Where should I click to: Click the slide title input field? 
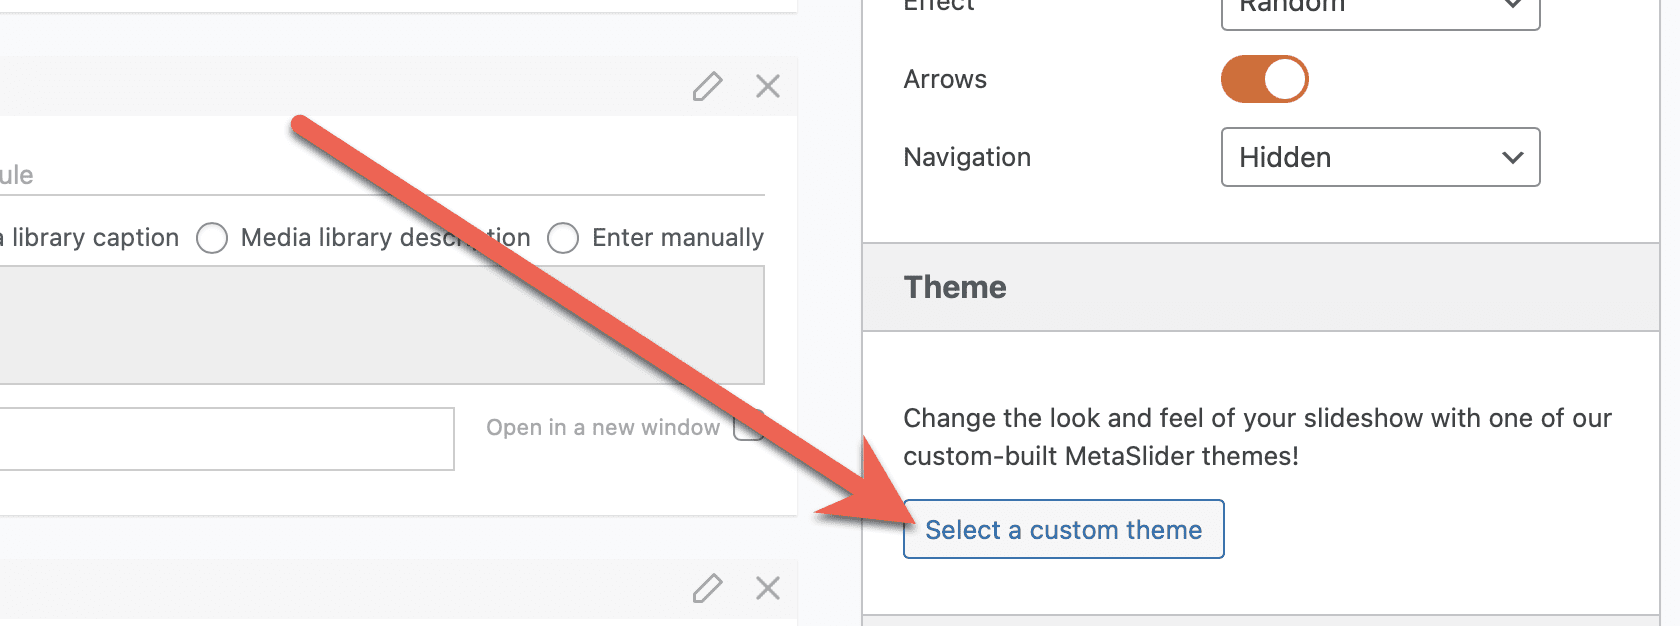380,176
